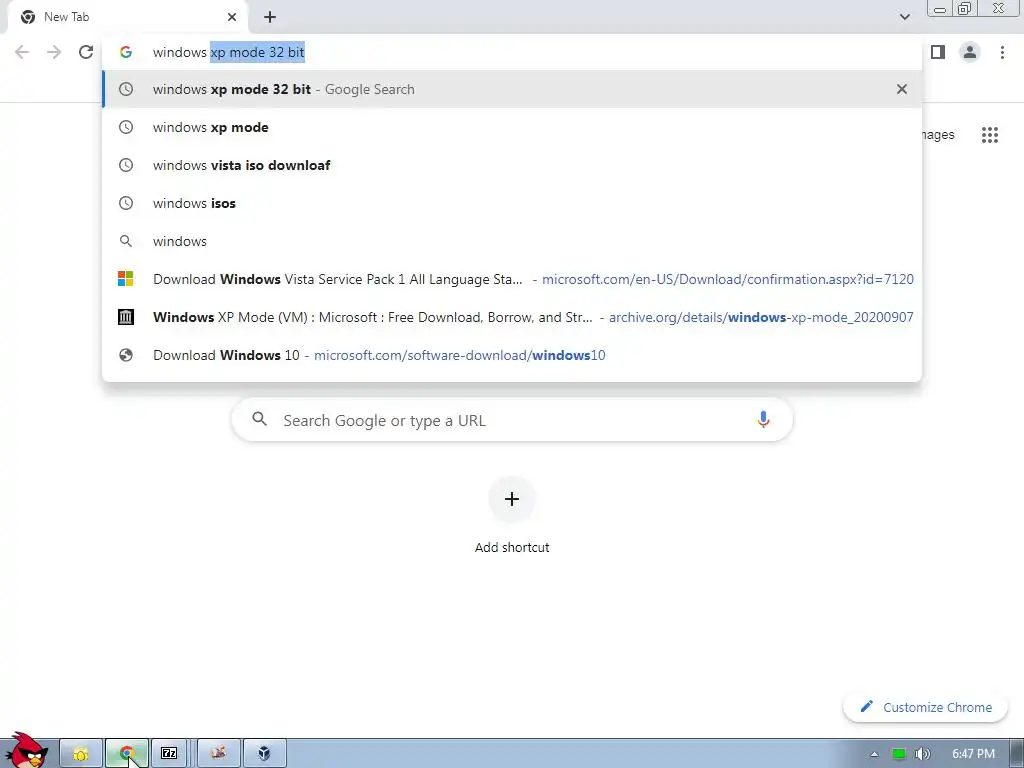Viewport: 1024px width, 768px height.
Task: Click the Add shortcut label
Action: (512, 547)
